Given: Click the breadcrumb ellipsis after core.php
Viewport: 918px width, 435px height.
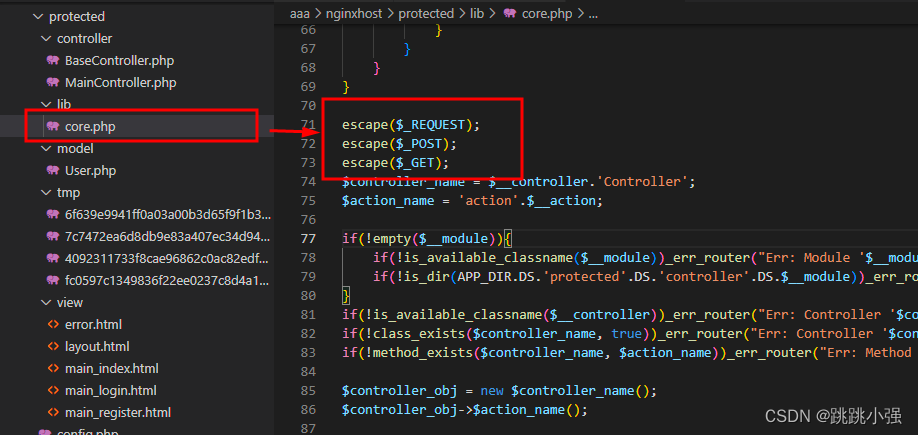Looking at the screenshot, I should [x=593, y=14].
